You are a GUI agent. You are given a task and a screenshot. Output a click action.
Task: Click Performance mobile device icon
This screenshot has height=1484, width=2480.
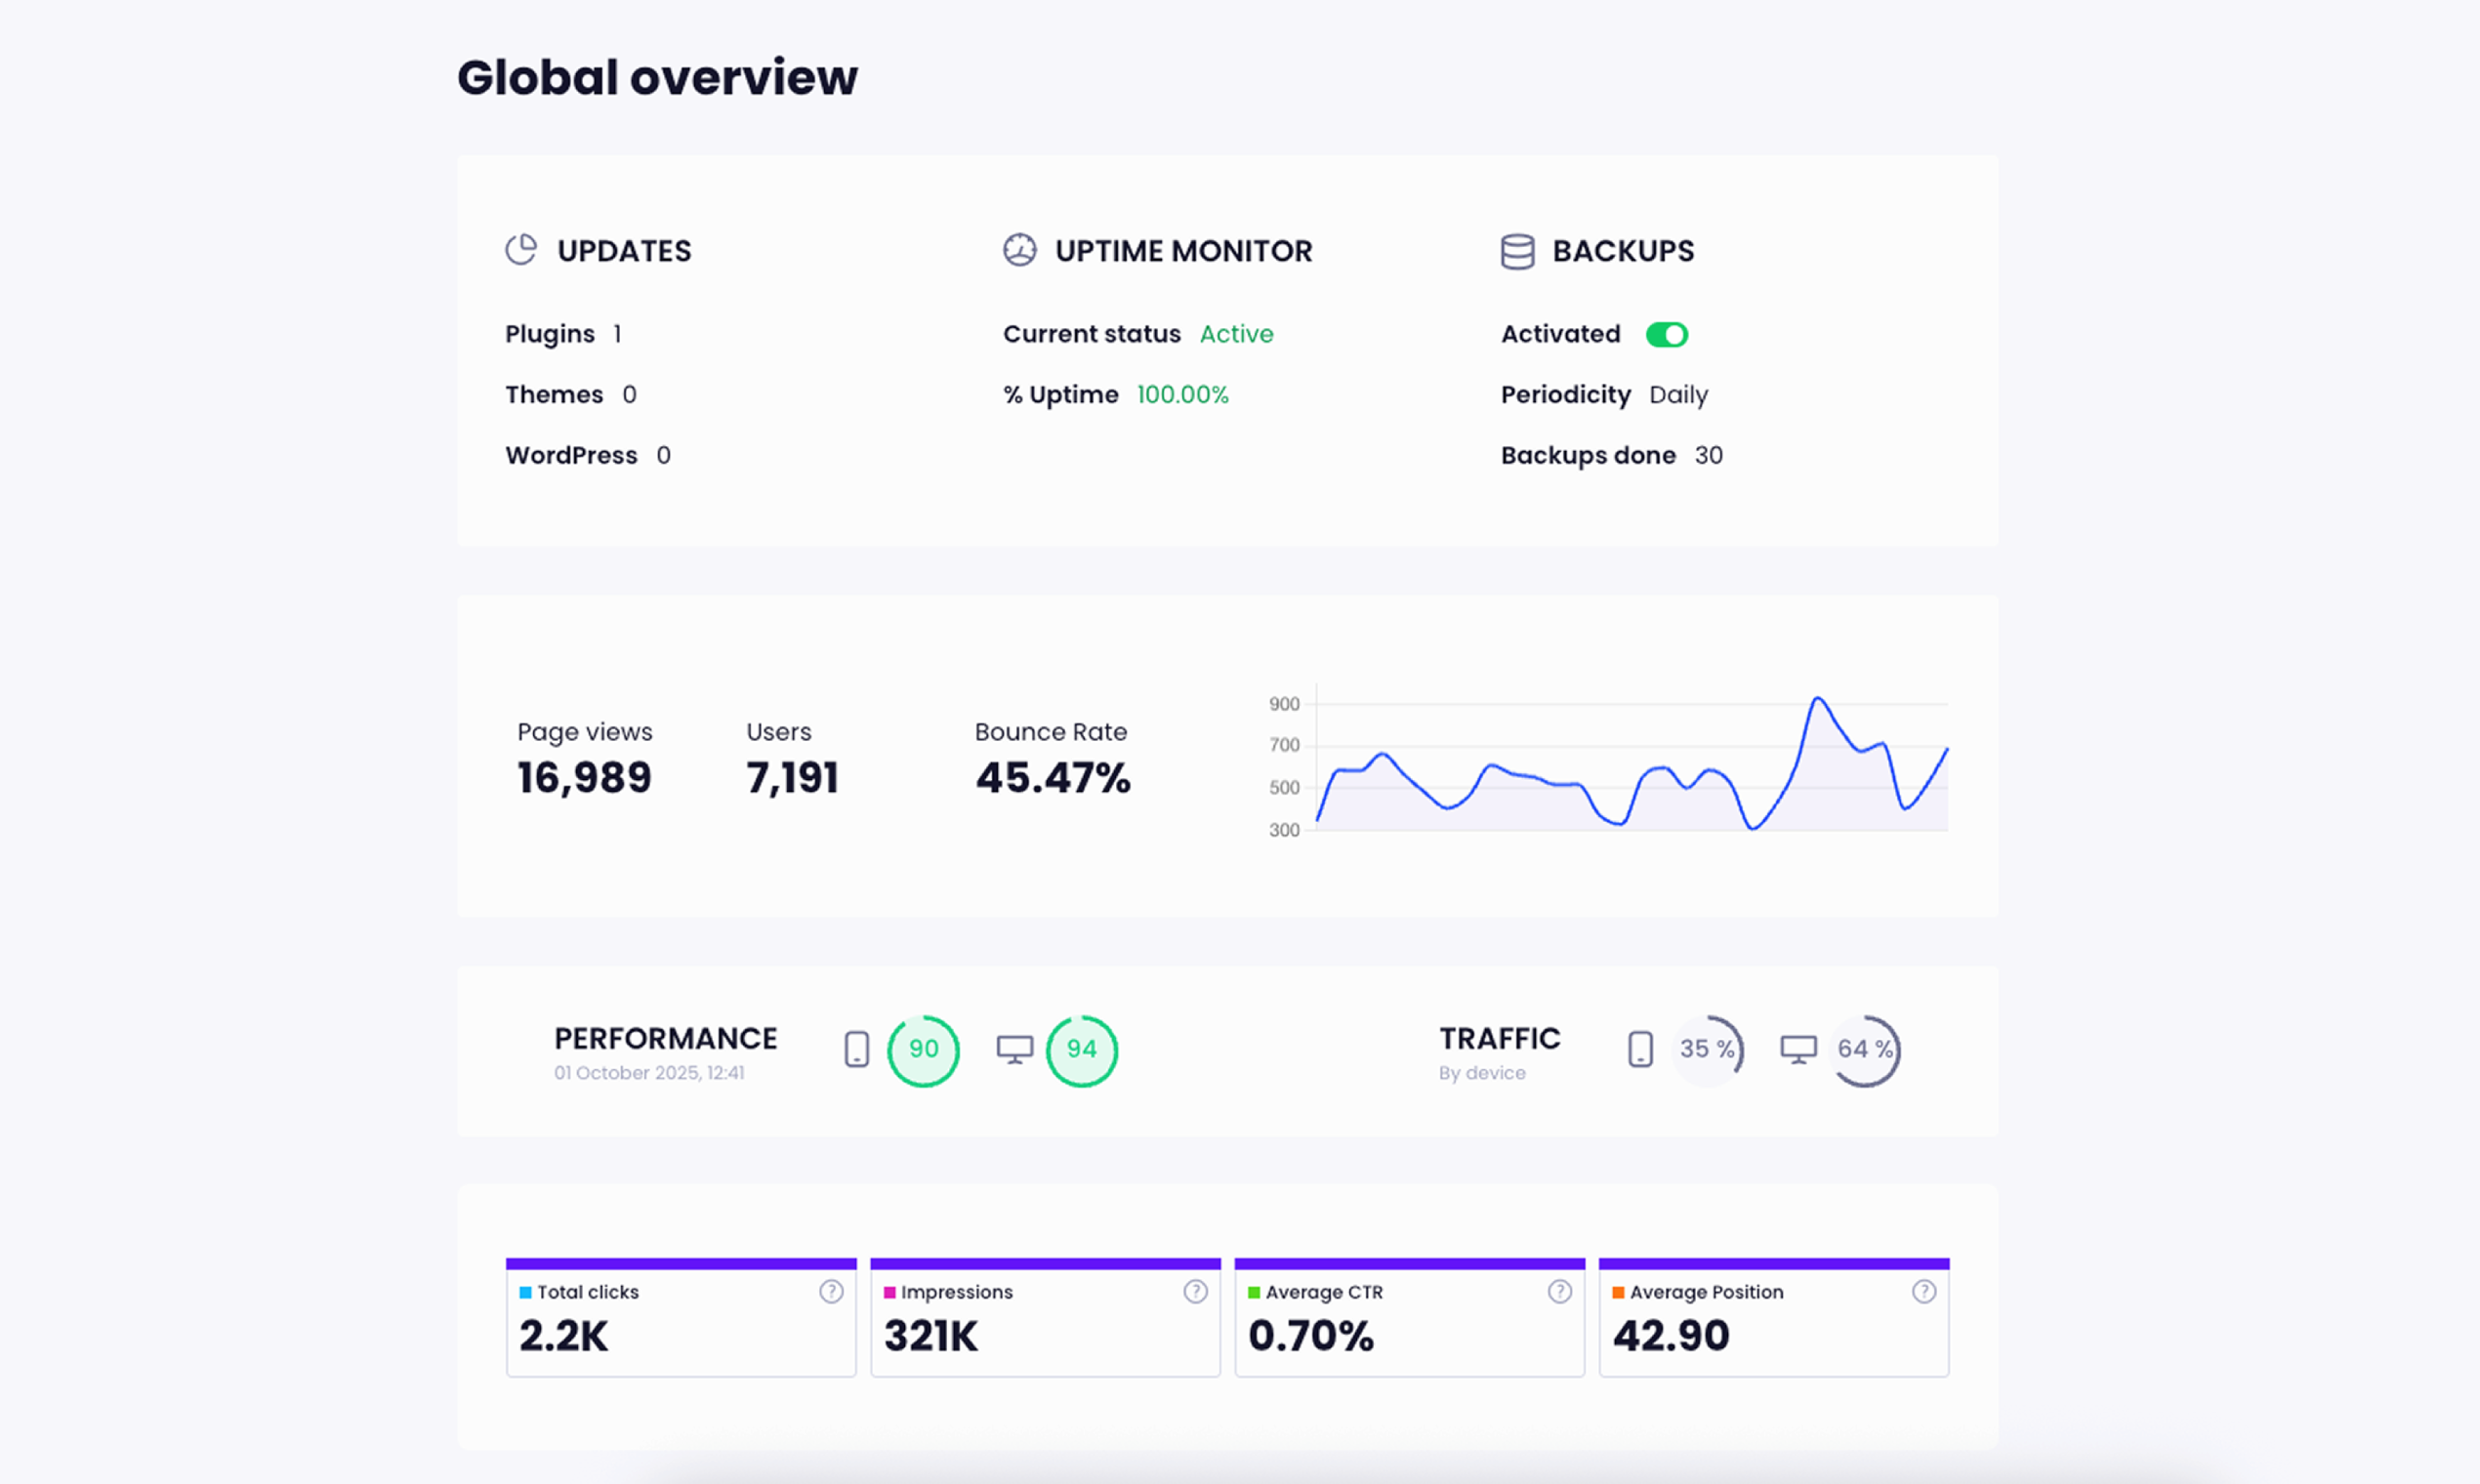[x=856, y=1049]
